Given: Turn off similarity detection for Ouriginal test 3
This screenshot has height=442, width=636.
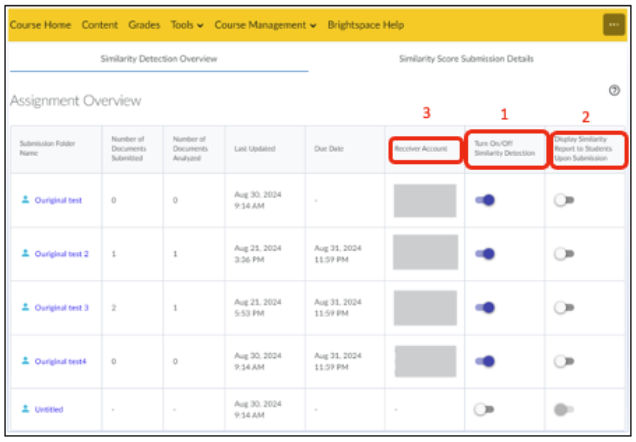Looking at the screenshot, I should point(485,308).
